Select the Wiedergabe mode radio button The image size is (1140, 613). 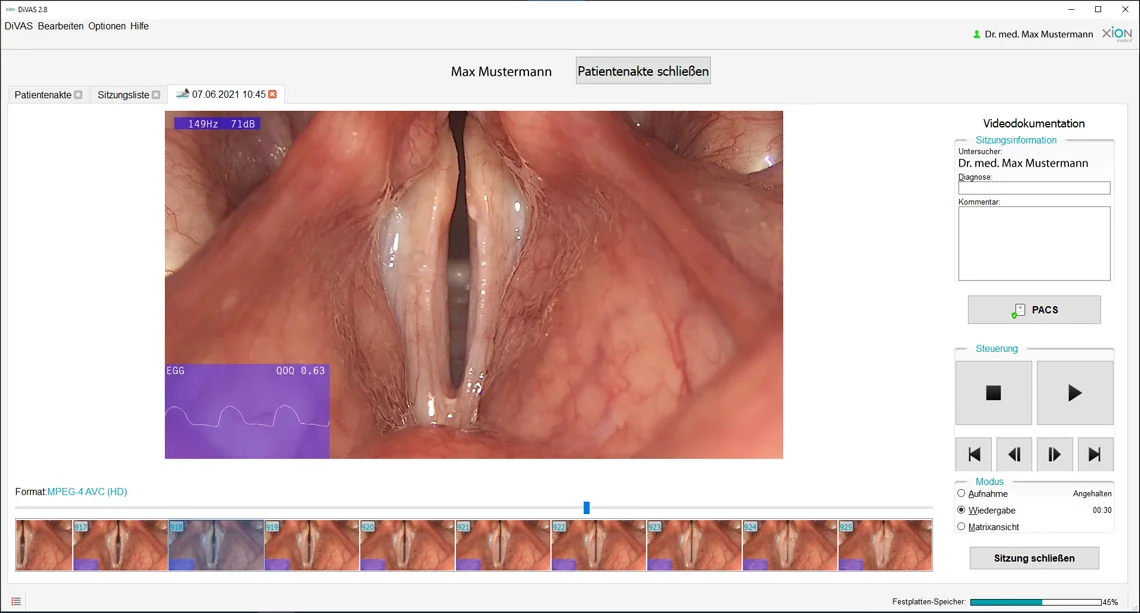tap(961, 510)
